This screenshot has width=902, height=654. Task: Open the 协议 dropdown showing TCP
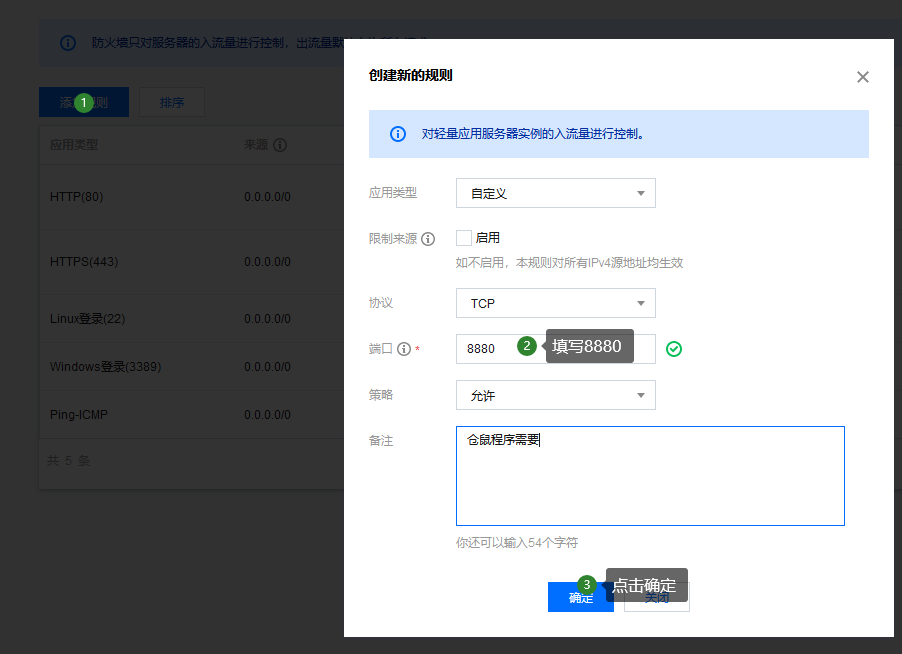(x=556, y=303)
